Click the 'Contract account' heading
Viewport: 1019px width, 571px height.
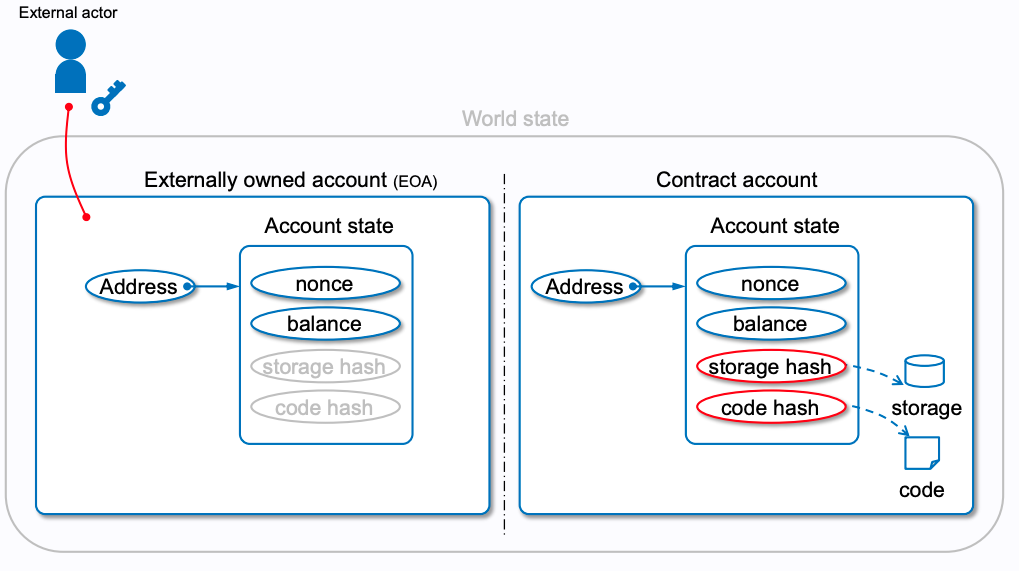point(736,179)
